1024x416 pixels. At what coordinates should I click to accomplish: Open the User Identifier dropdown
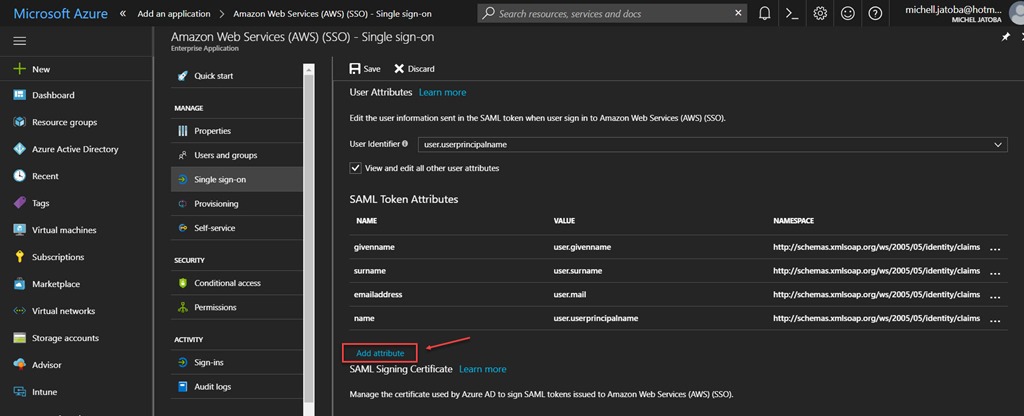tap(712, 144)
